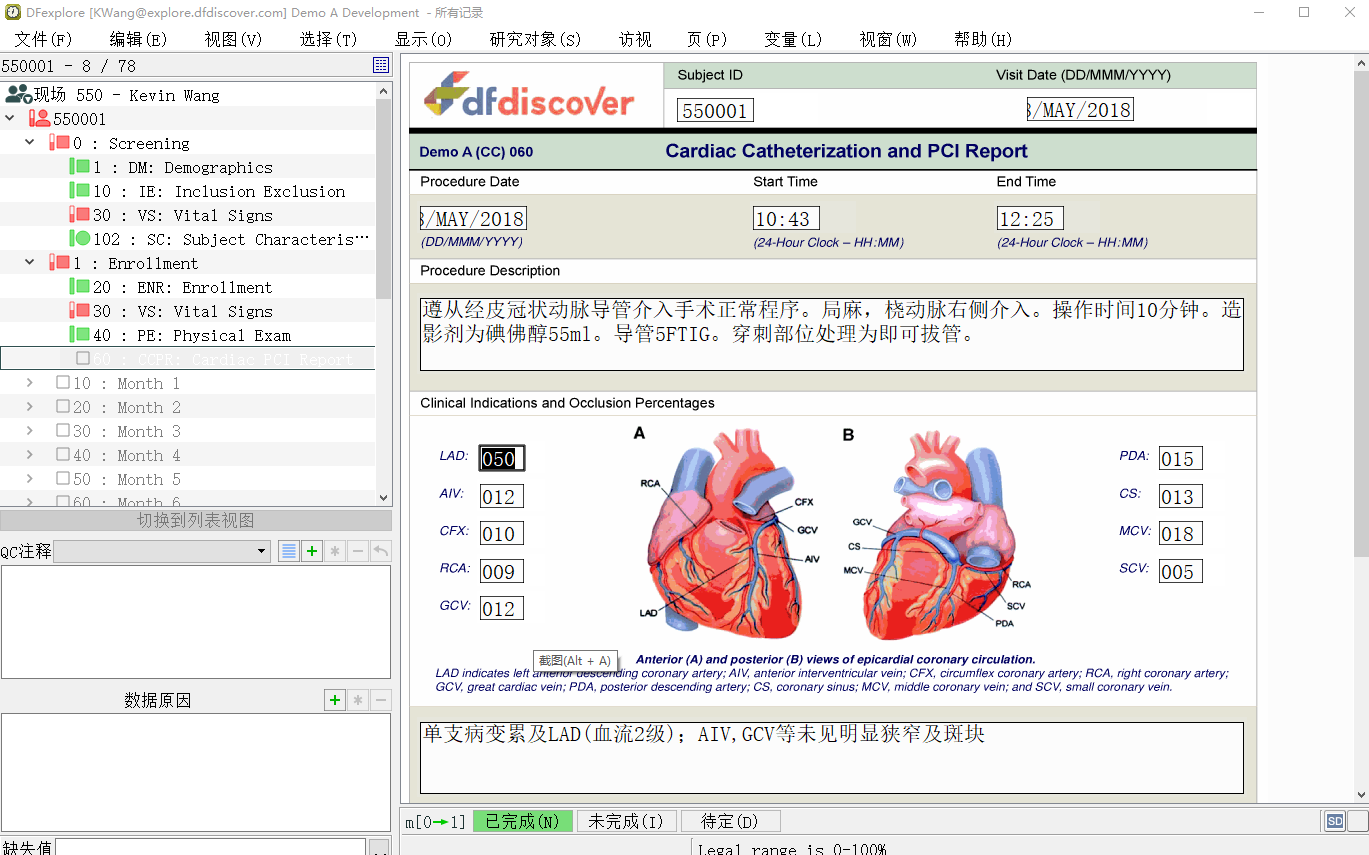The image size is (1369, 855).
Task: Click the empty status box of 30 : Month 3
Action: coord(63,431)
